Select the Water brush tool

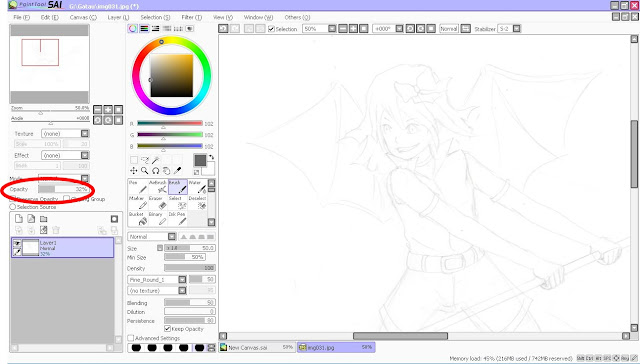[197, 186]
